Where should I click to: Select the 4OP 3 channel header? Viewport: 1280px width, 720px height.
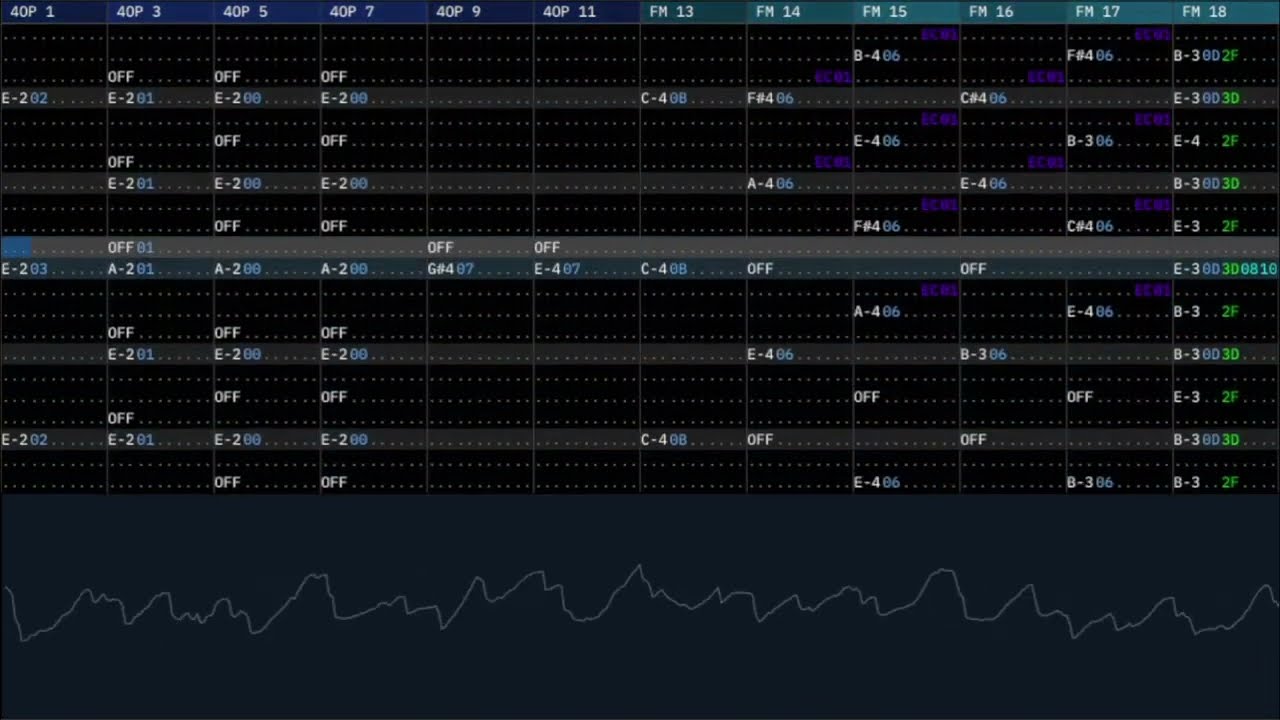click(x=160, y=12)
